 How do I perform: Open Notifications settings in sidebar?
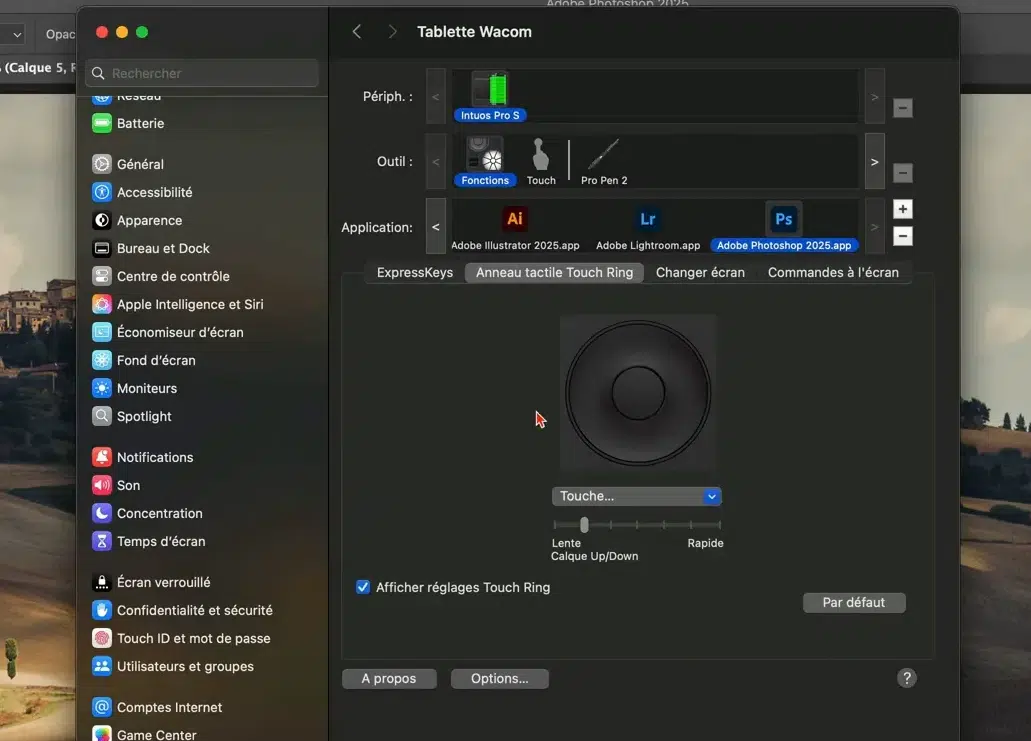pos(143,457)
